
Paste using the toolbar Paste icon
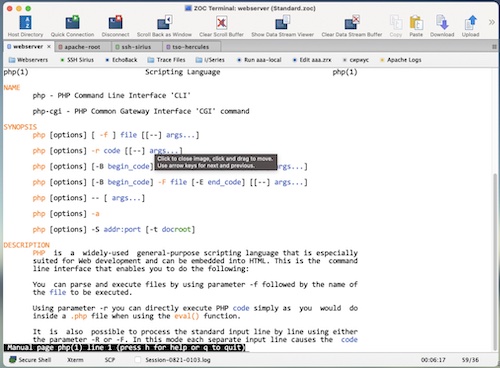click(x=416, y=23)
